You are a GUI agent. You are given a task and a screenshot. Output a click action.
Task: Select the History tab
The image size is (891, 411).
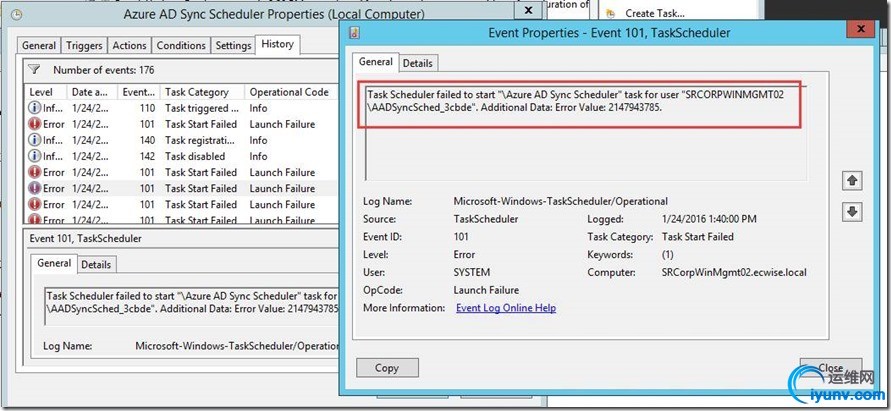pyautogui.click(x=277, y=44)
